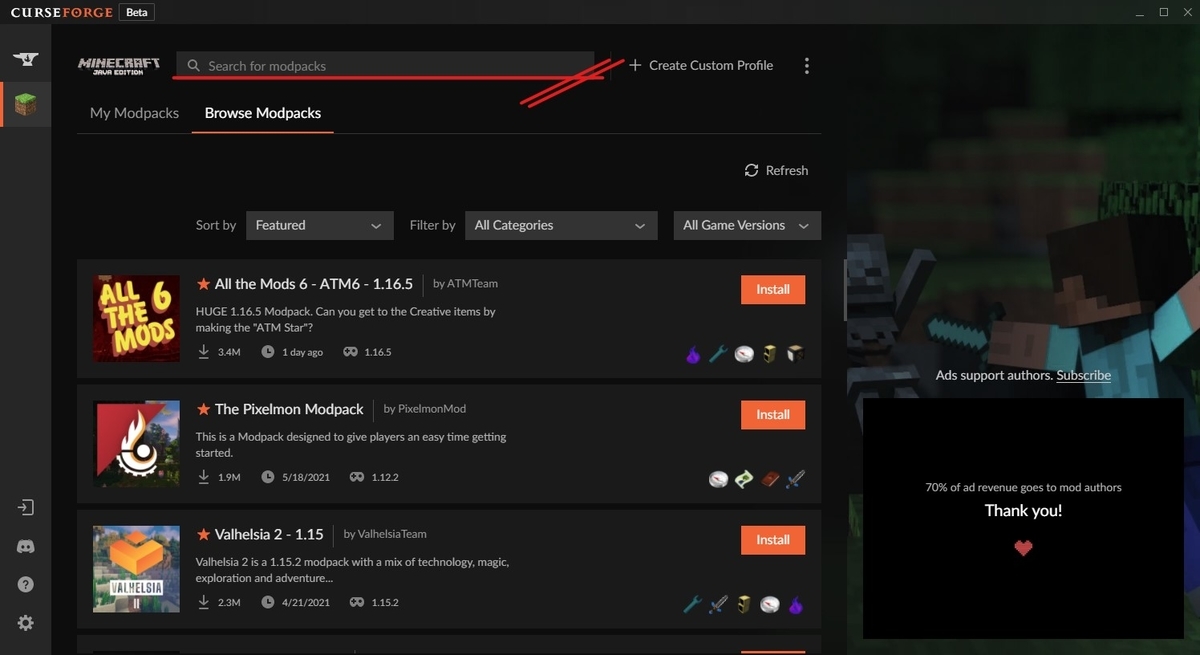Screen dimensions: 1200x655
Task: Open the Valhelsia 2 thumbnail
Action: pyautogui.click(x=136, y=570)
